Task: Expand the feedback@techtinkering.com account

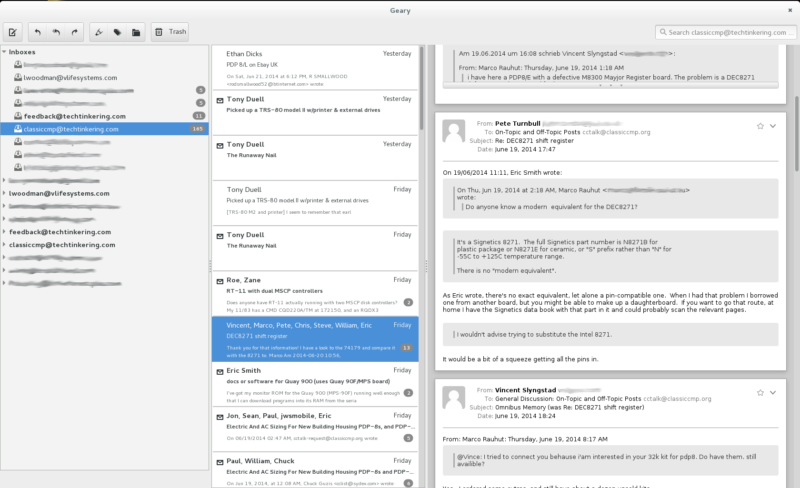Action: (x=4, y=232)
